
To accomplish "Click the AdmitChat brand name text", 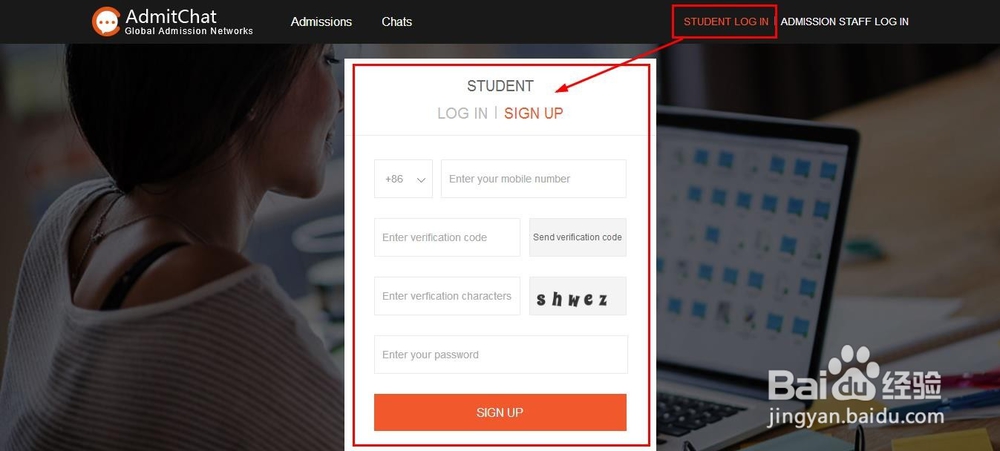I will pyautogui.click(x=171, y=16).
